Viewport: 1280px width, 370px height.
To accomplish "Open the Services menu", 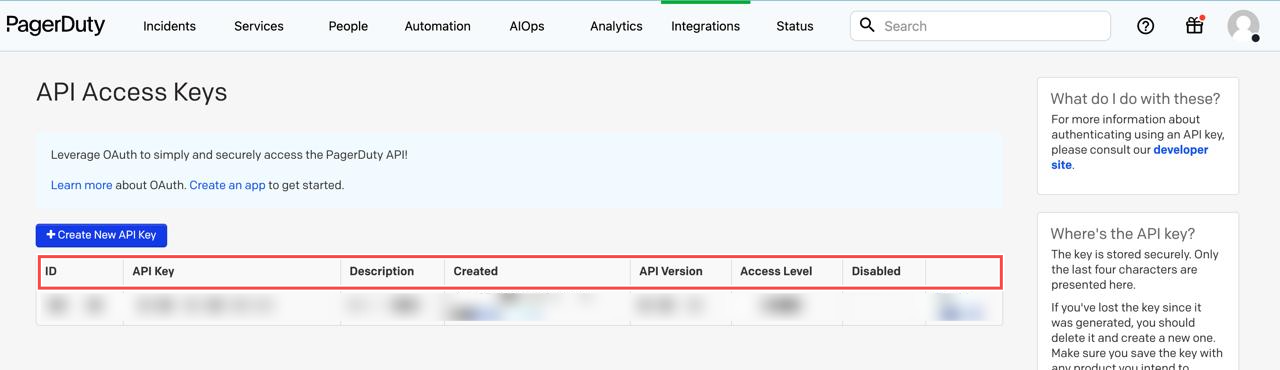I will (x=259, y=26).
